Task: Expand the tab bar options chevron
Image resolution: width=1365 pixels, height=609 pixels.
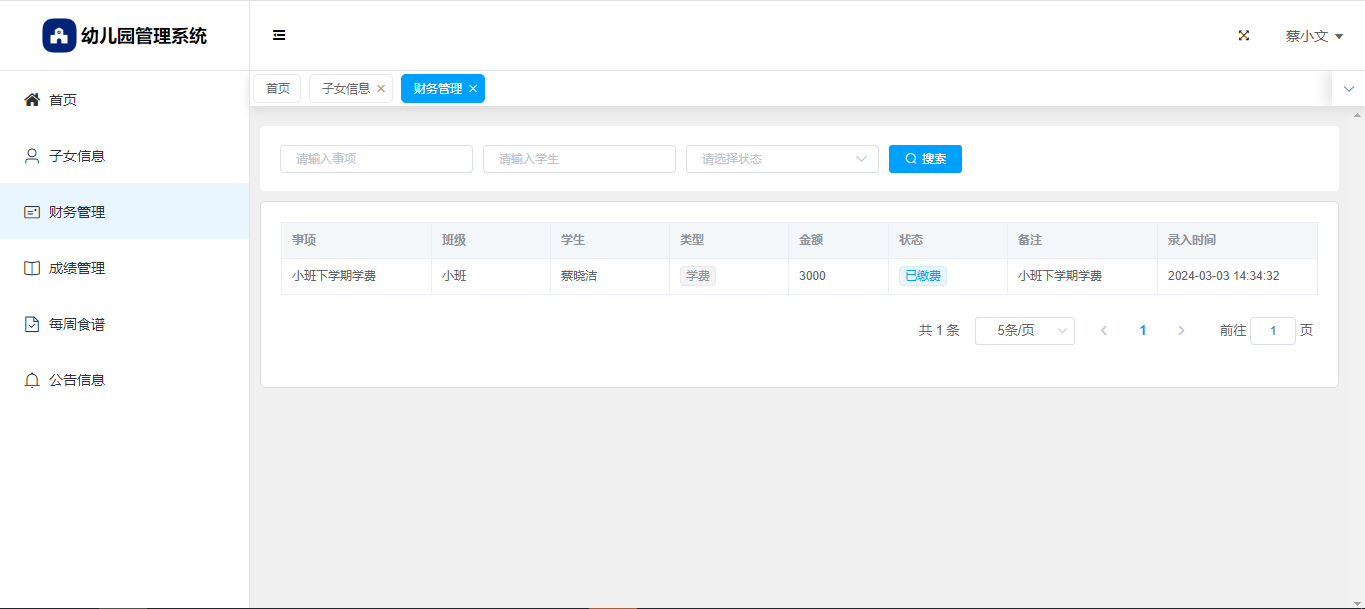Action: (1348, 89)
